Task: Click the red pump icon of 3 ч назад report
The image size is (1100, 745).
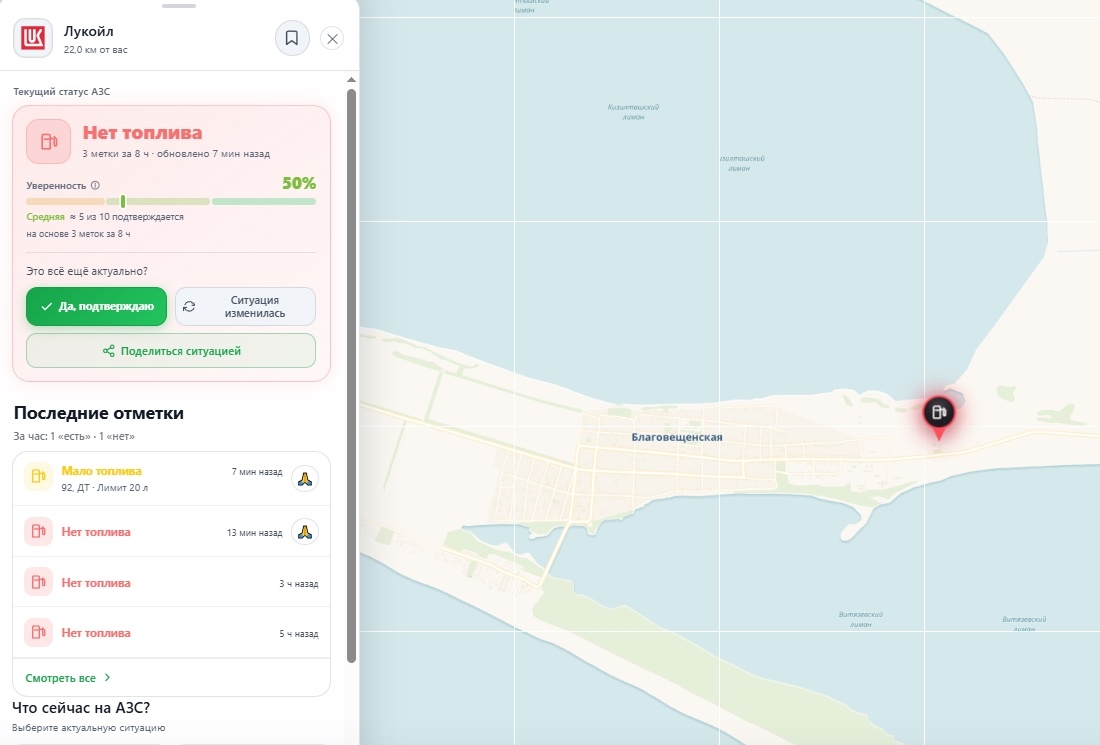Action: click(x=39, y=582)
